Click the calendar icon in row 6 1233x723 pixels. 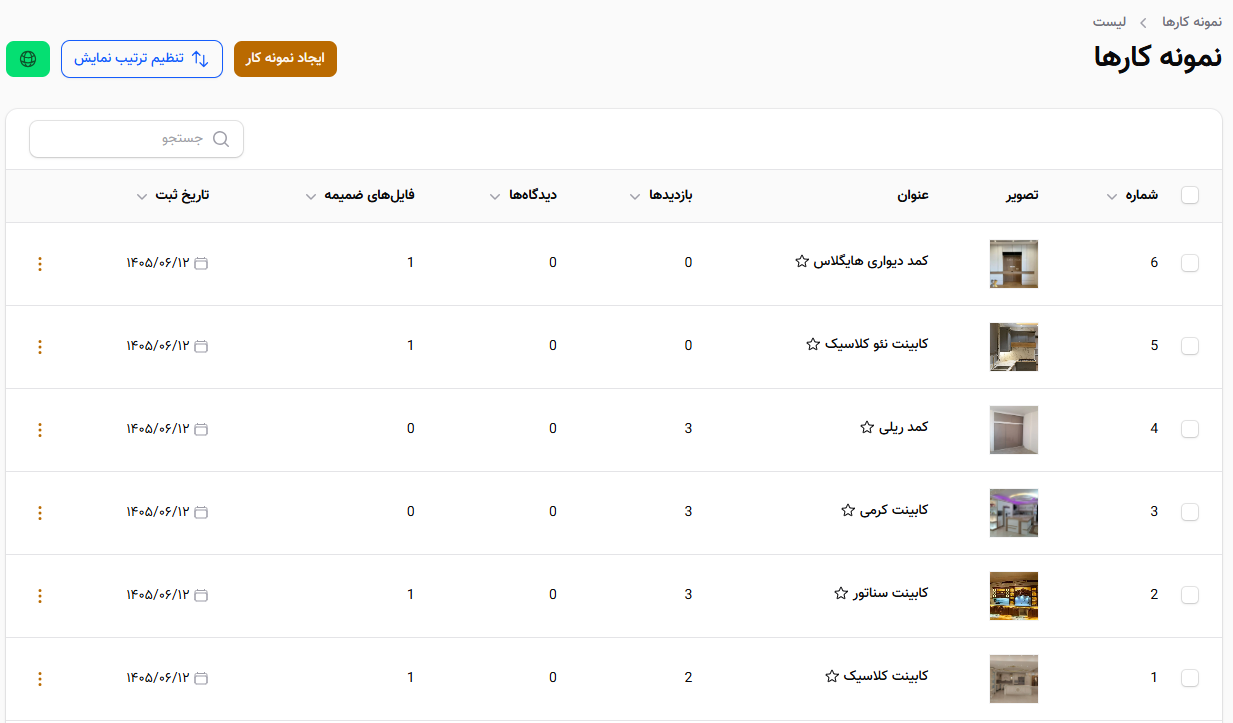[x=201, y=263]
